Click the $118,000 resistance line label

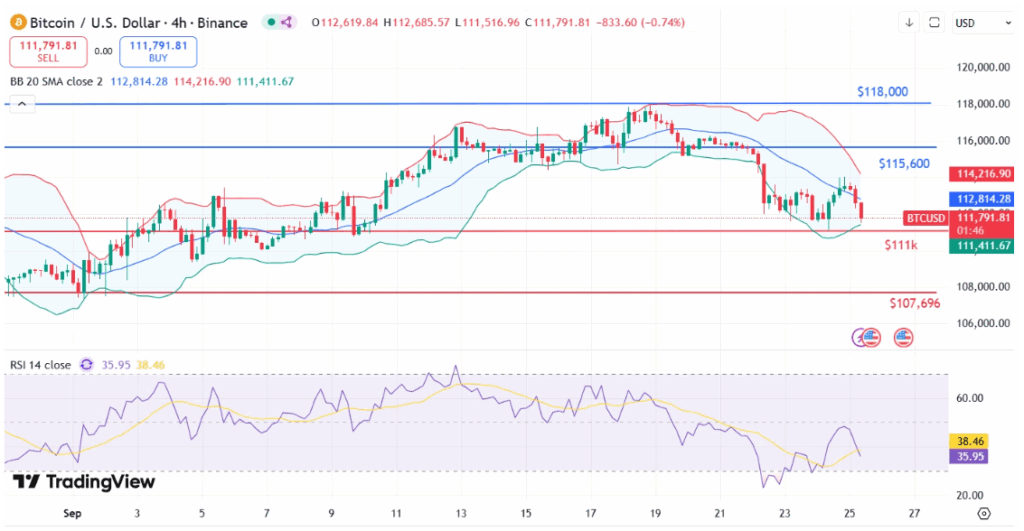click(882, 92)
